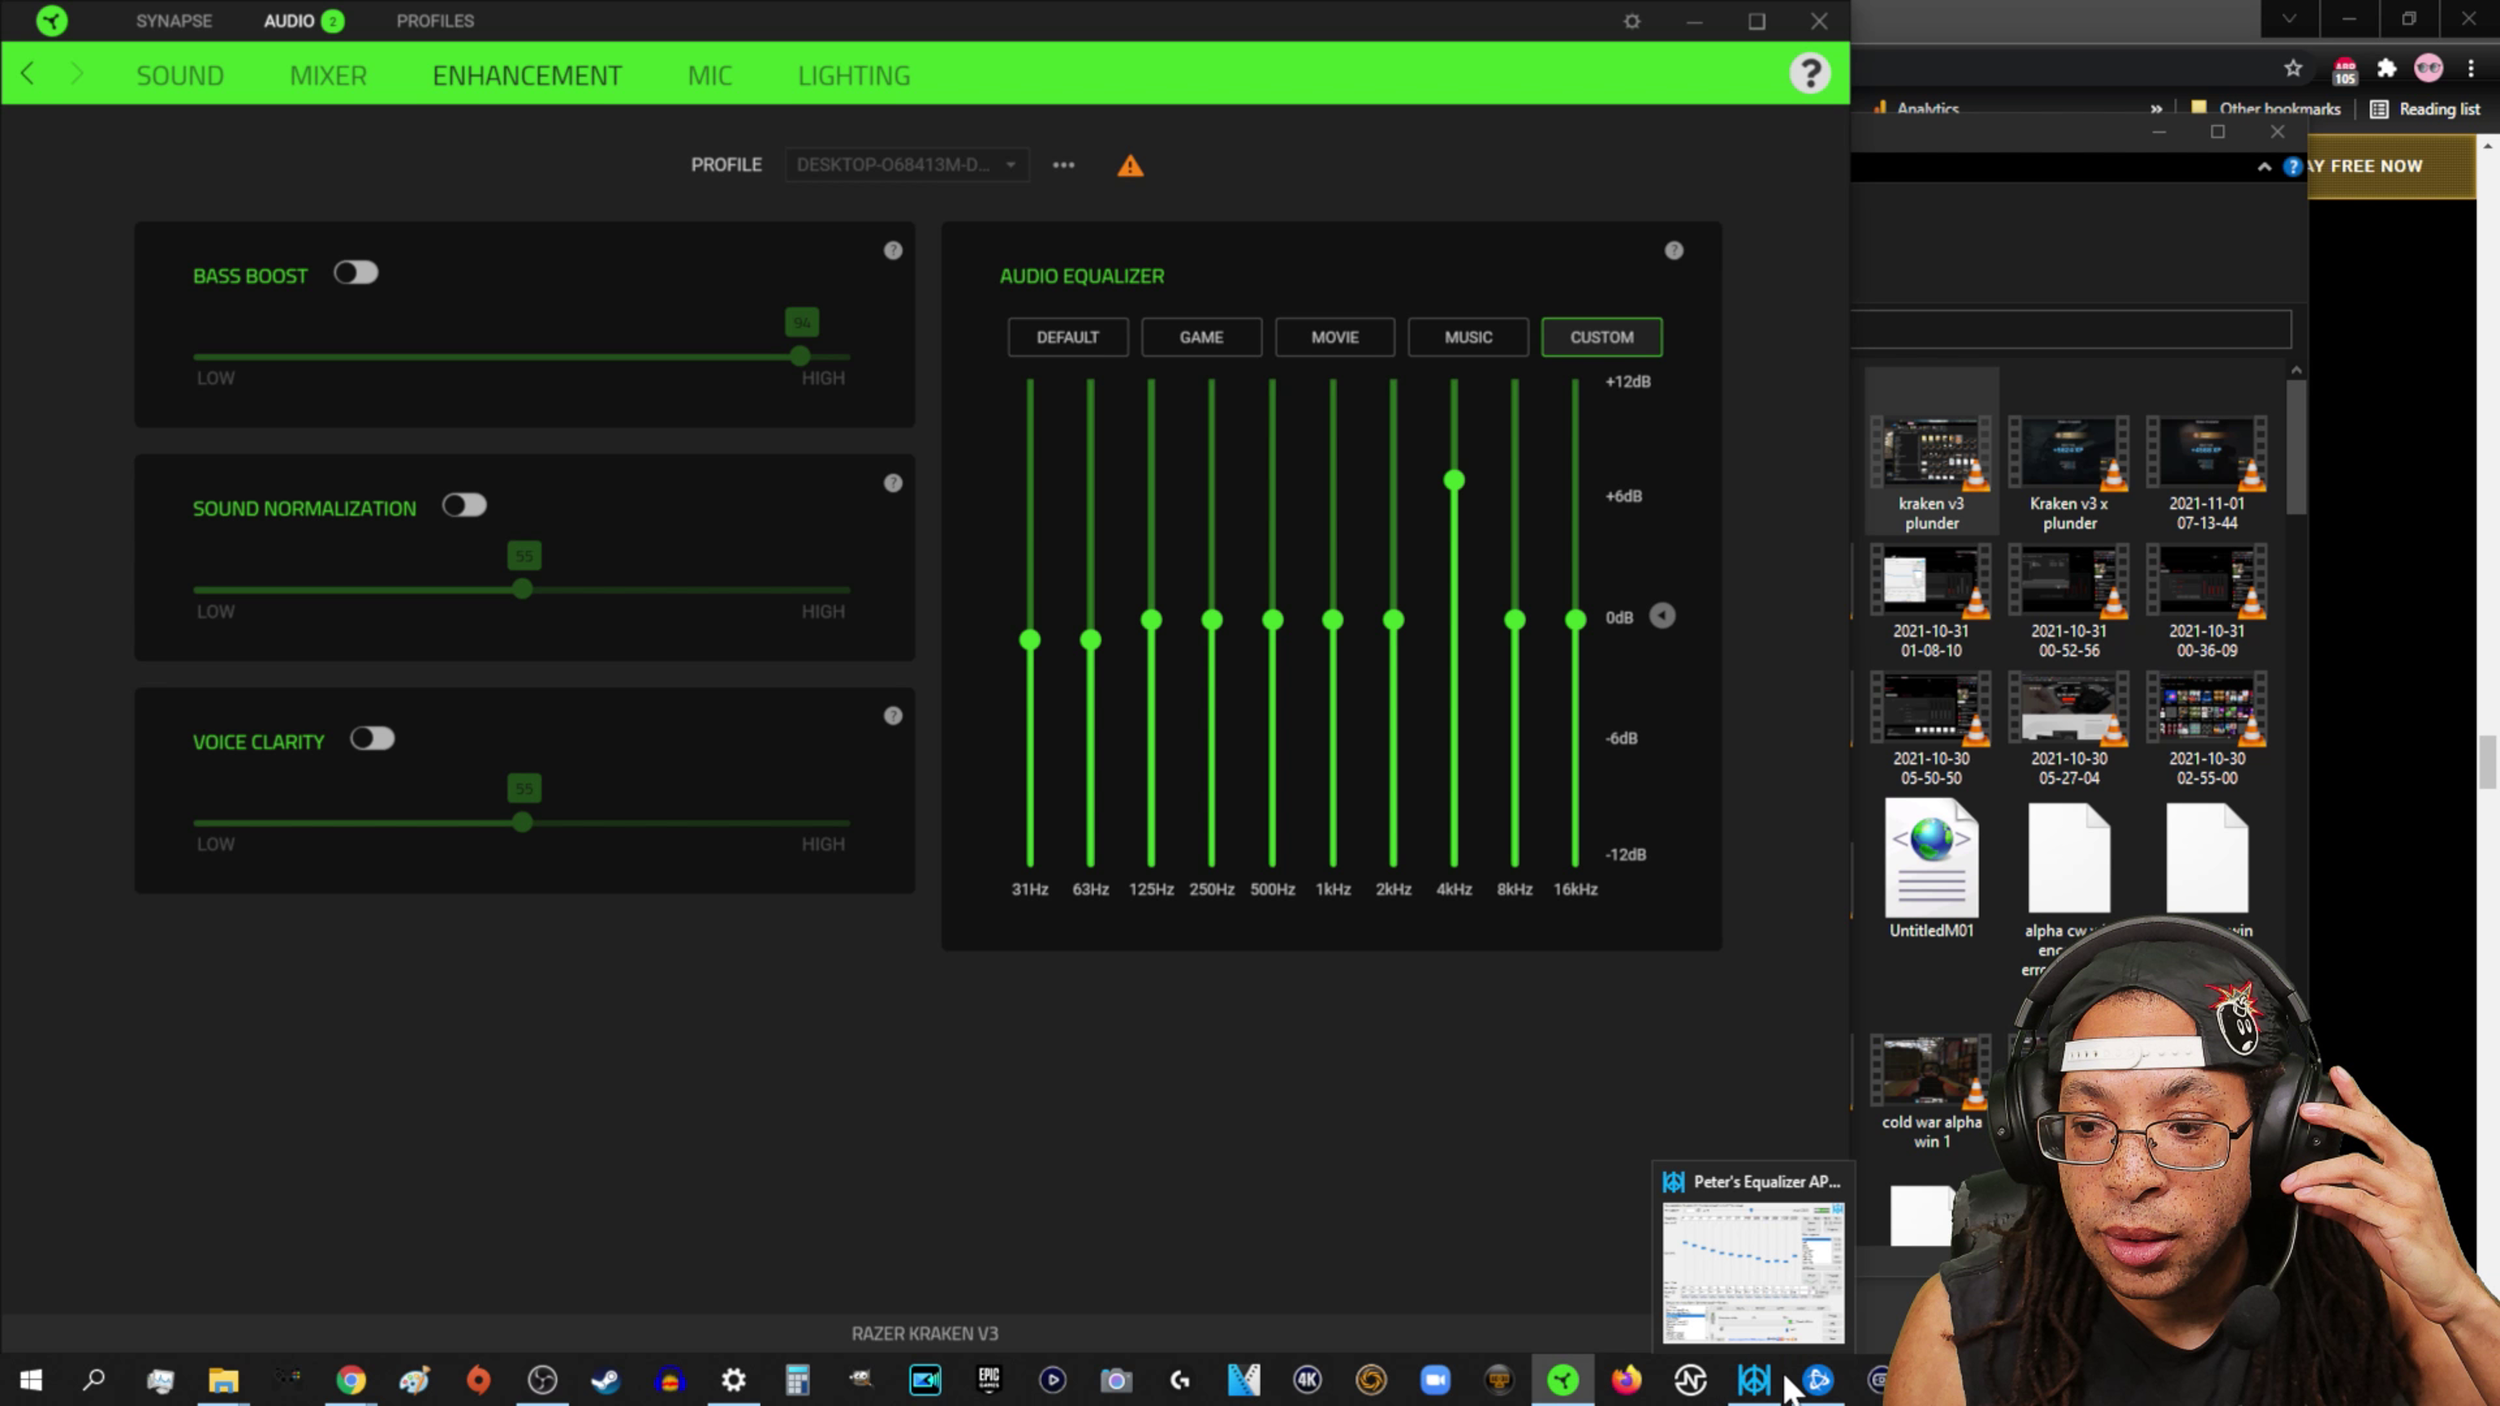
Task: Apply the Music equalizer preset
Action: pos(1467,337)
